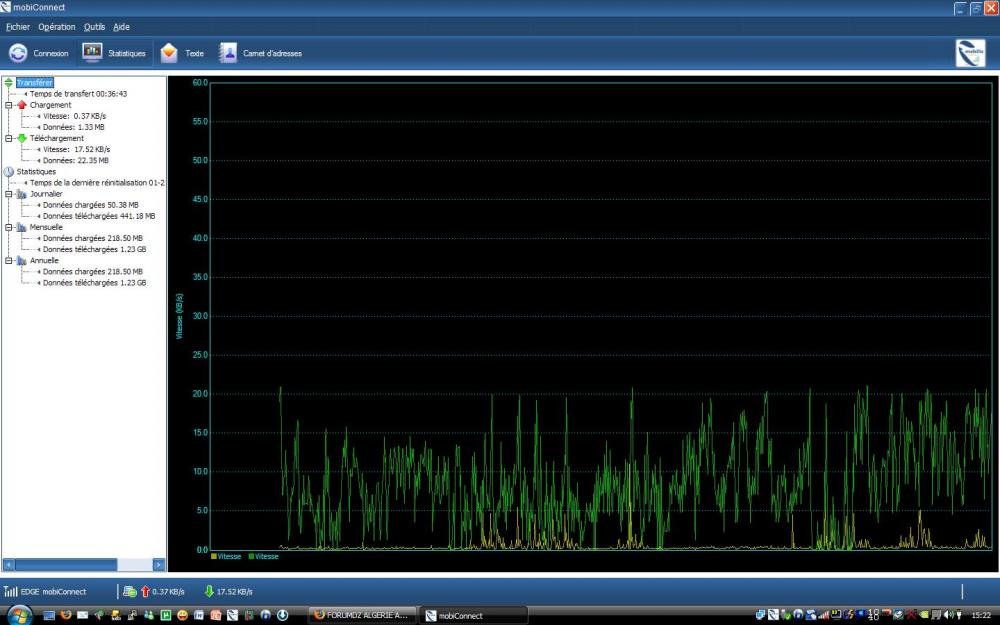Click the Windows Start orb

click(x=20, y=614)
